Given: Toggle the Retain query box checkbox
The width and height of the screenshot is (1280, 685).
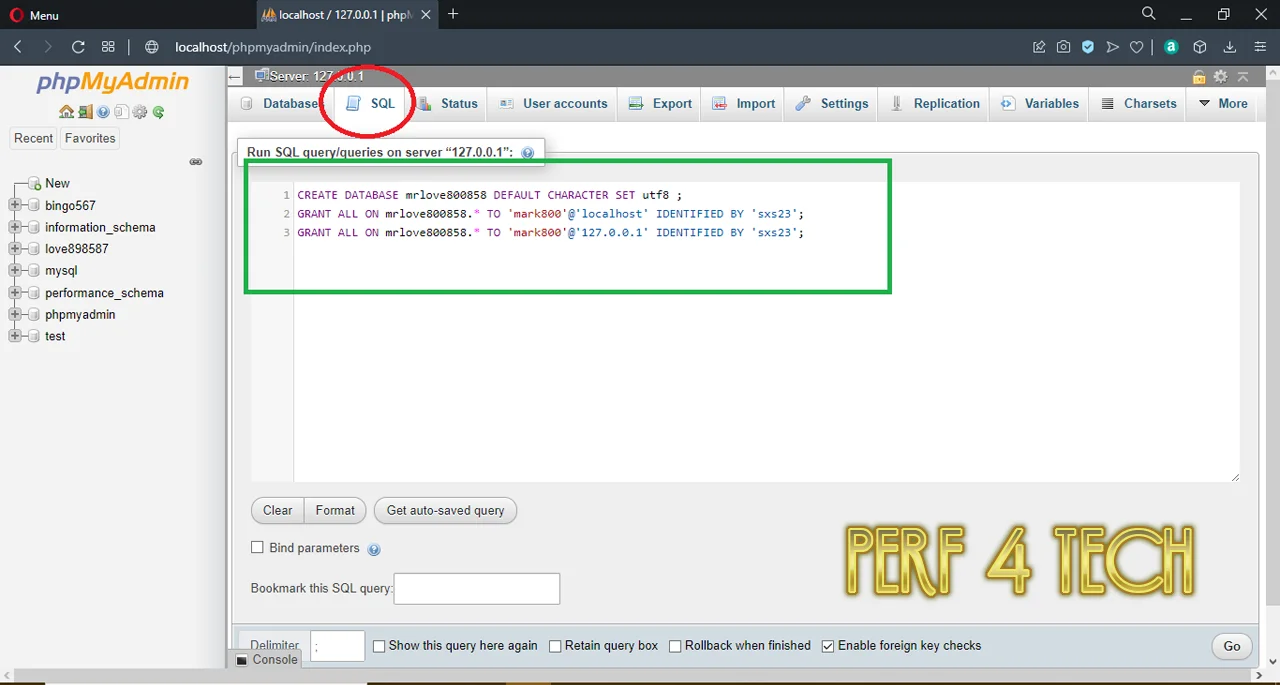Looking at the screenshot, I should [x=555, y=646].
